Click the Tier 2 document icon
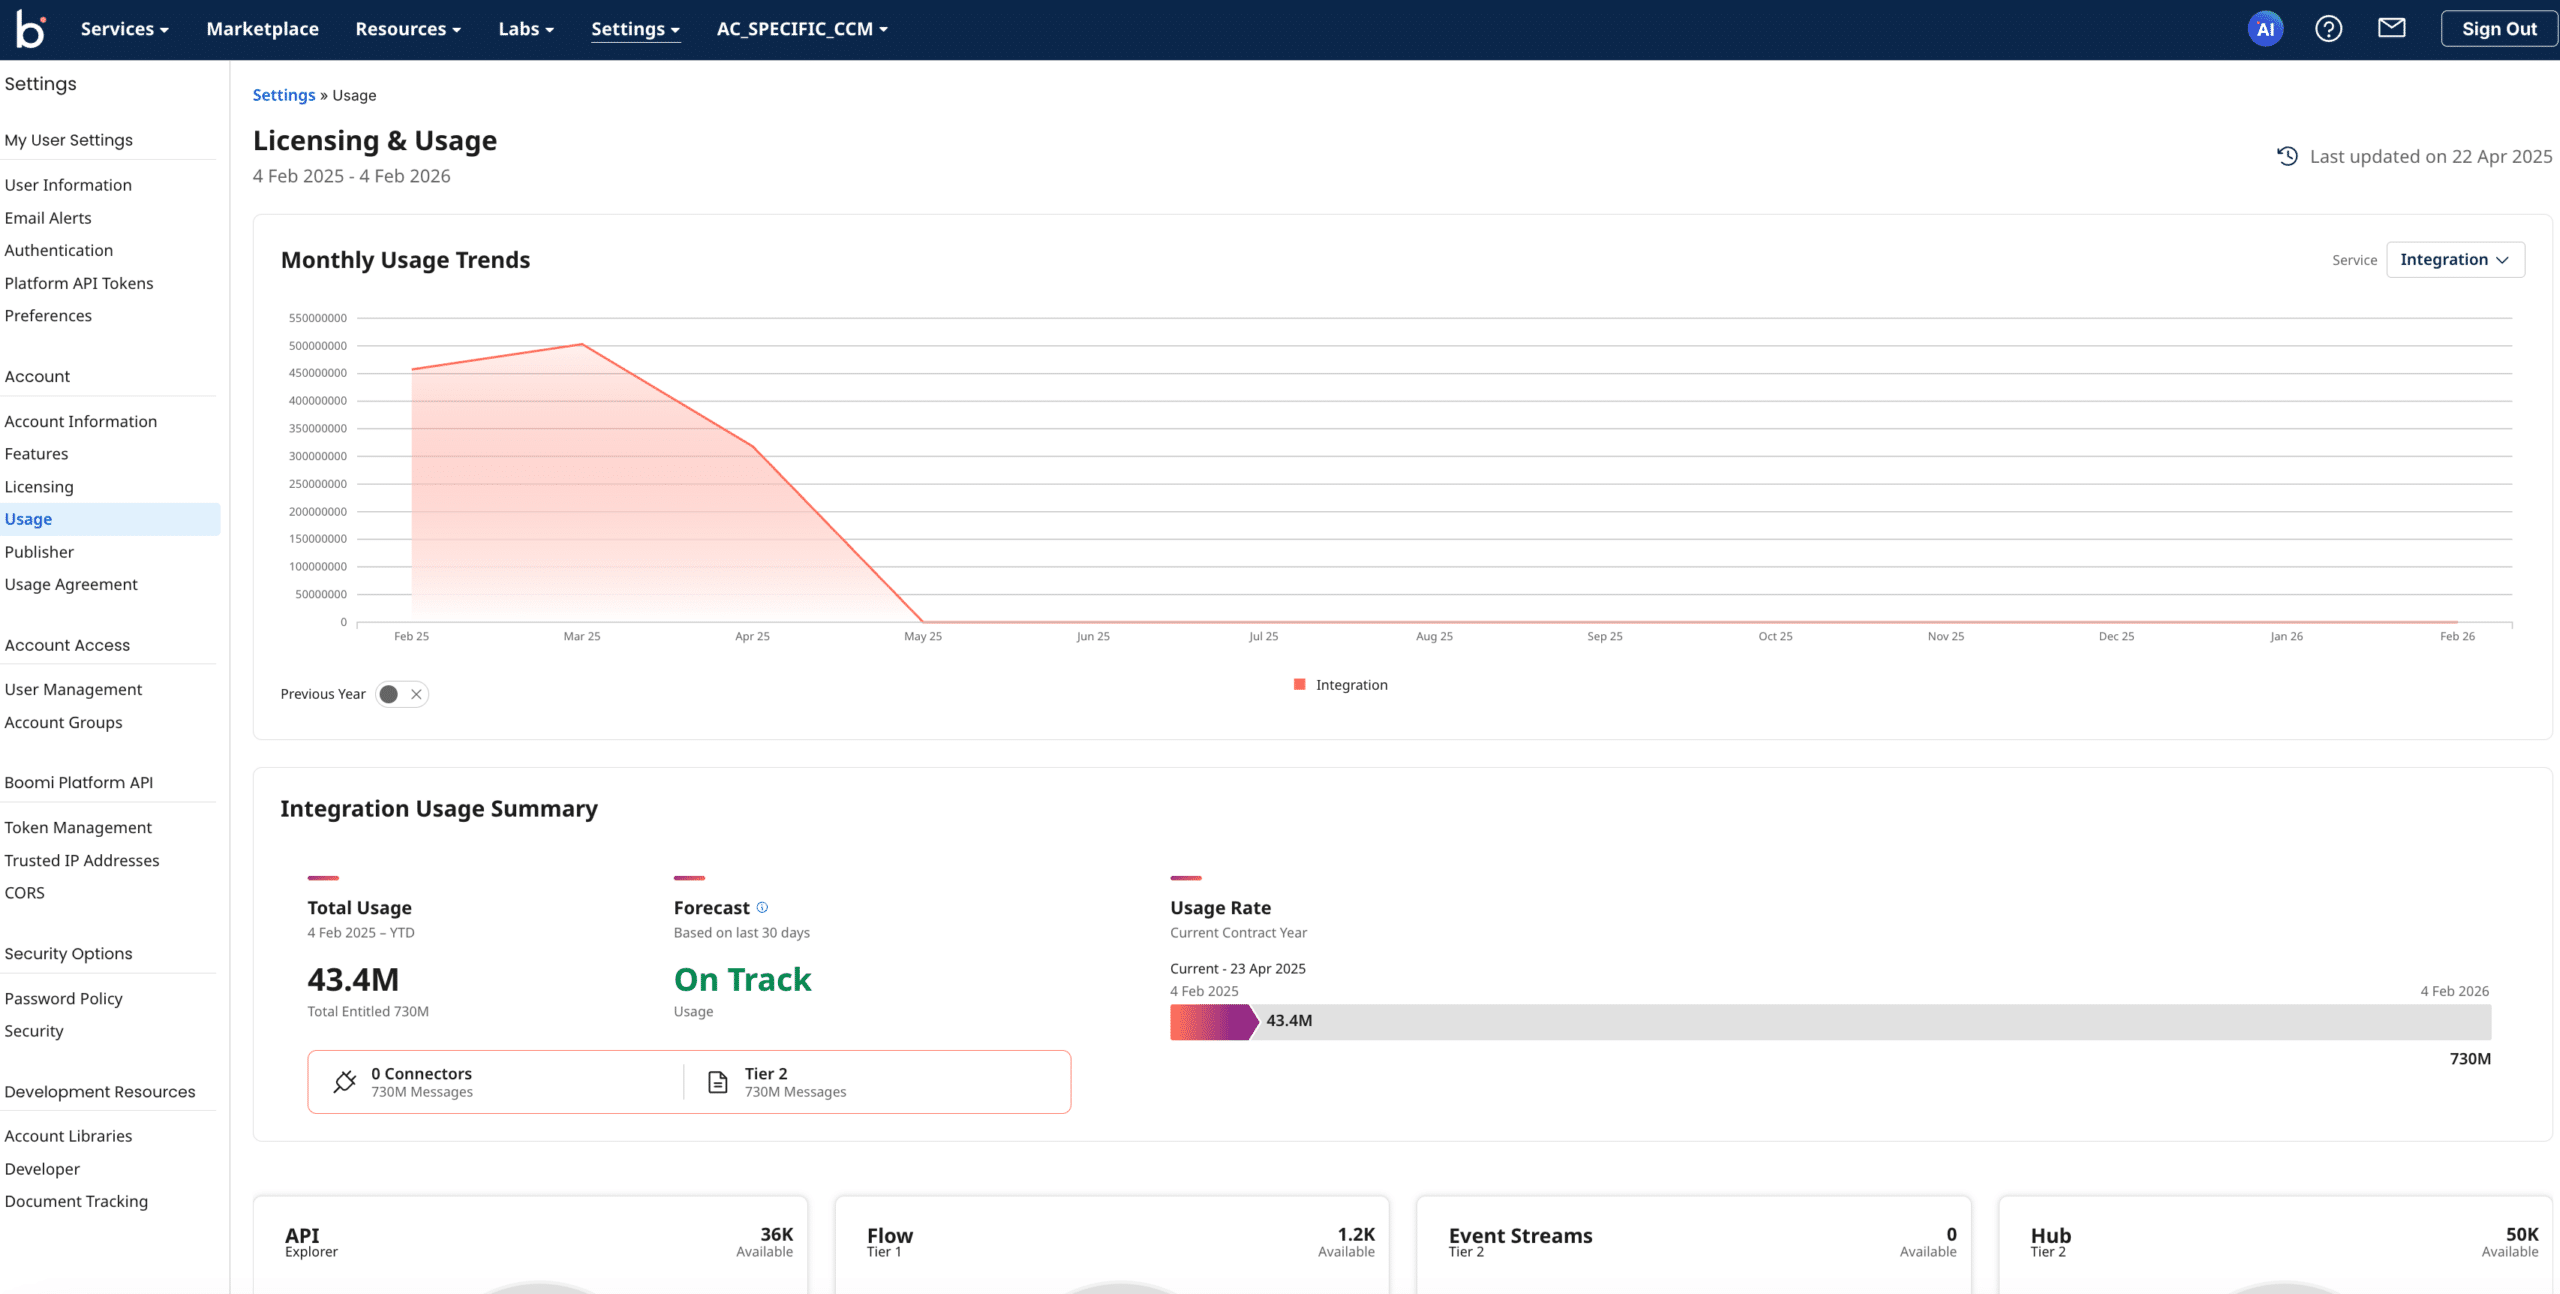 [718, 1081]
